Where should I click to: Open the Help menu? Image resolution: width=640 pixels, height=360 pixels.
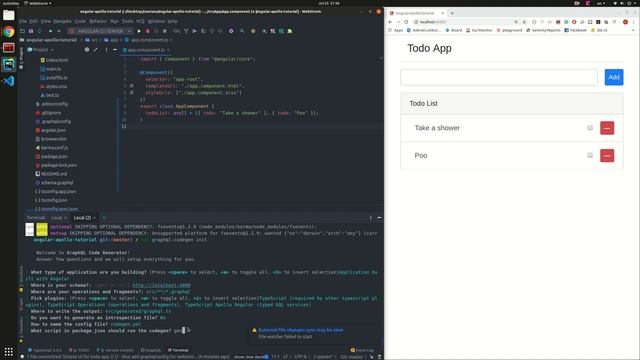pyautogui.click(x=173, y=21)
